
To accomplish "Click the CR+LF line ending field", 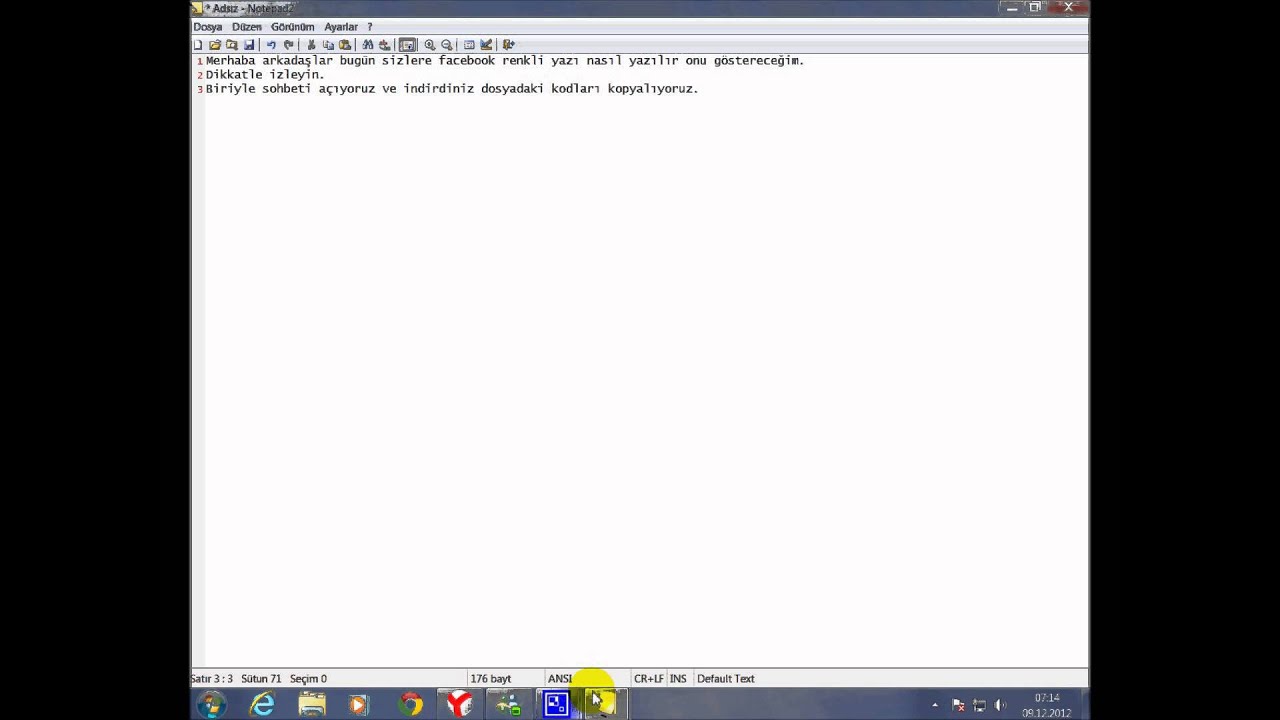I will [x=648, y=678].
